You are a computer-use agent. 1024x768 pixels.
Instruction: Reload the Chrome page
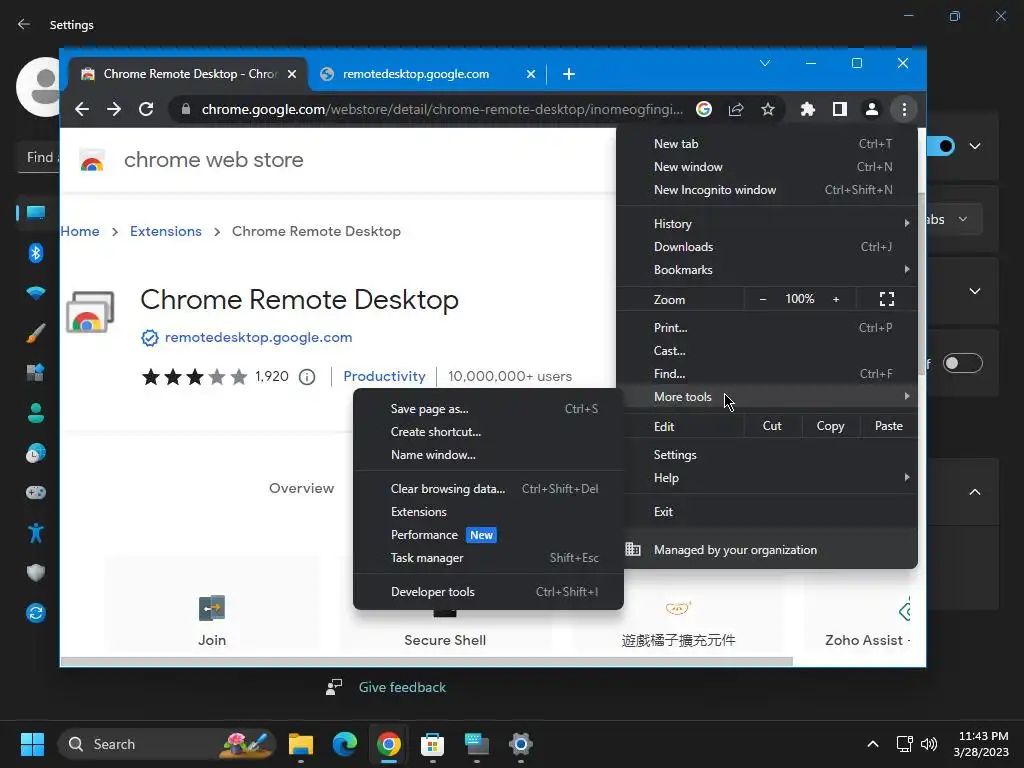pos(146,109)
